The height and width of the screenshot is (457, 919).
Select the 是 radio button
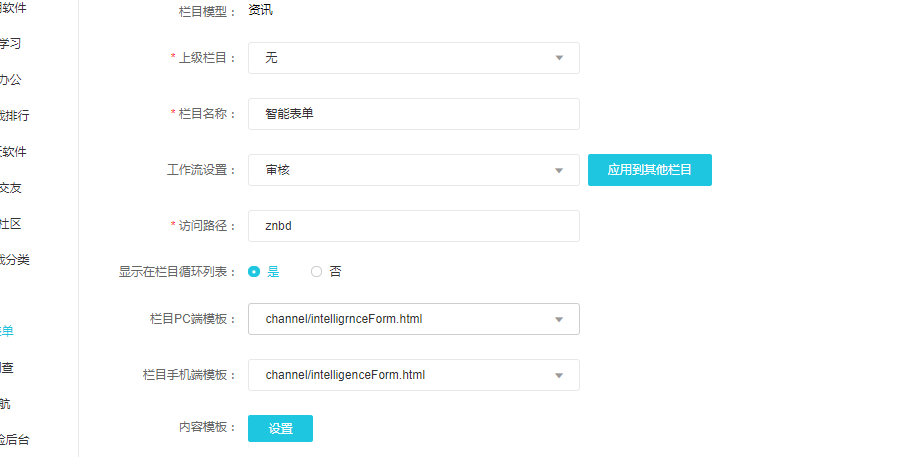(x=255, y=271)
